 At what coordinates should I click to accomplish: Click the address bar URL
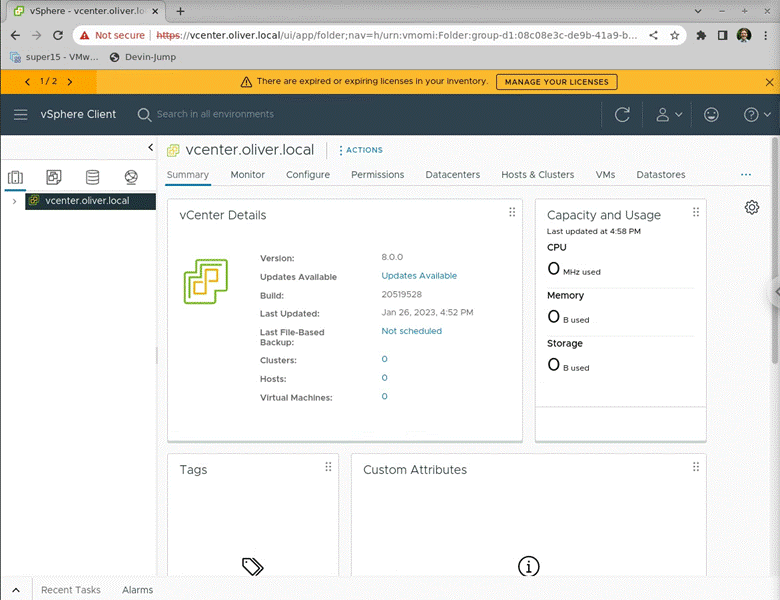(x=396, y=35)
